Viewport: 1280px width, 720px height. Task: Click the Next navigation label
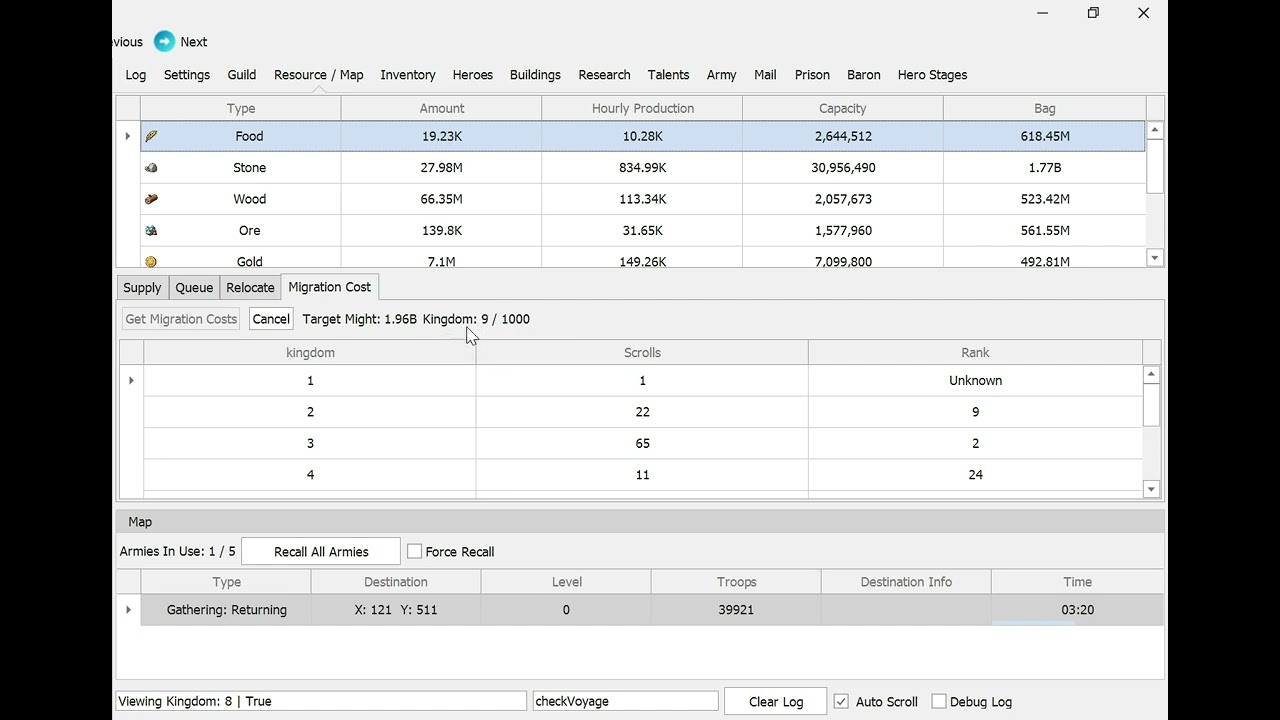click(194, 42)
